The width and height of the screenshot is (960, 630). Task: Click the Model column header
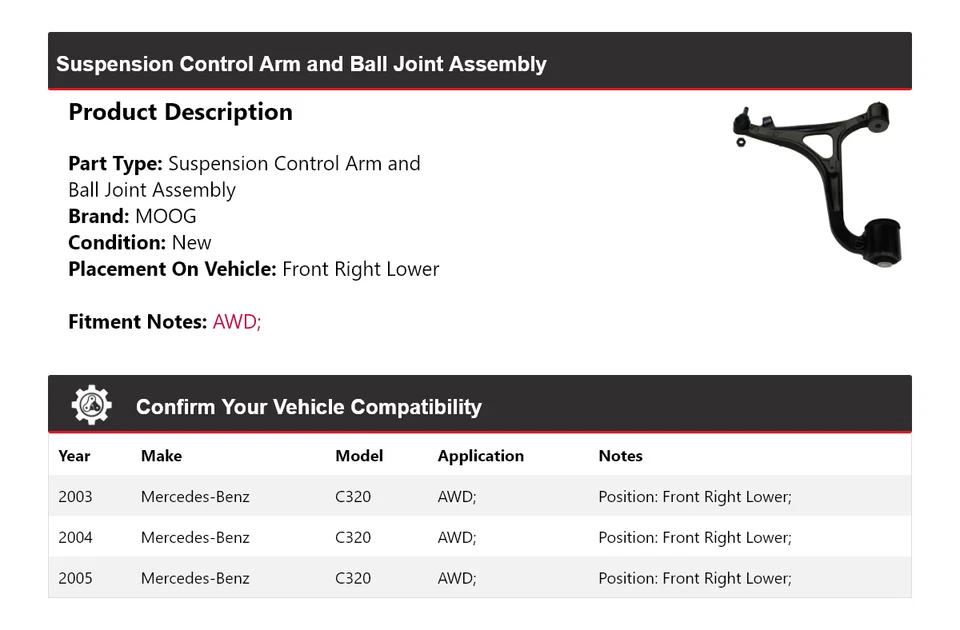pyautogui.click(x=359, y=456)
